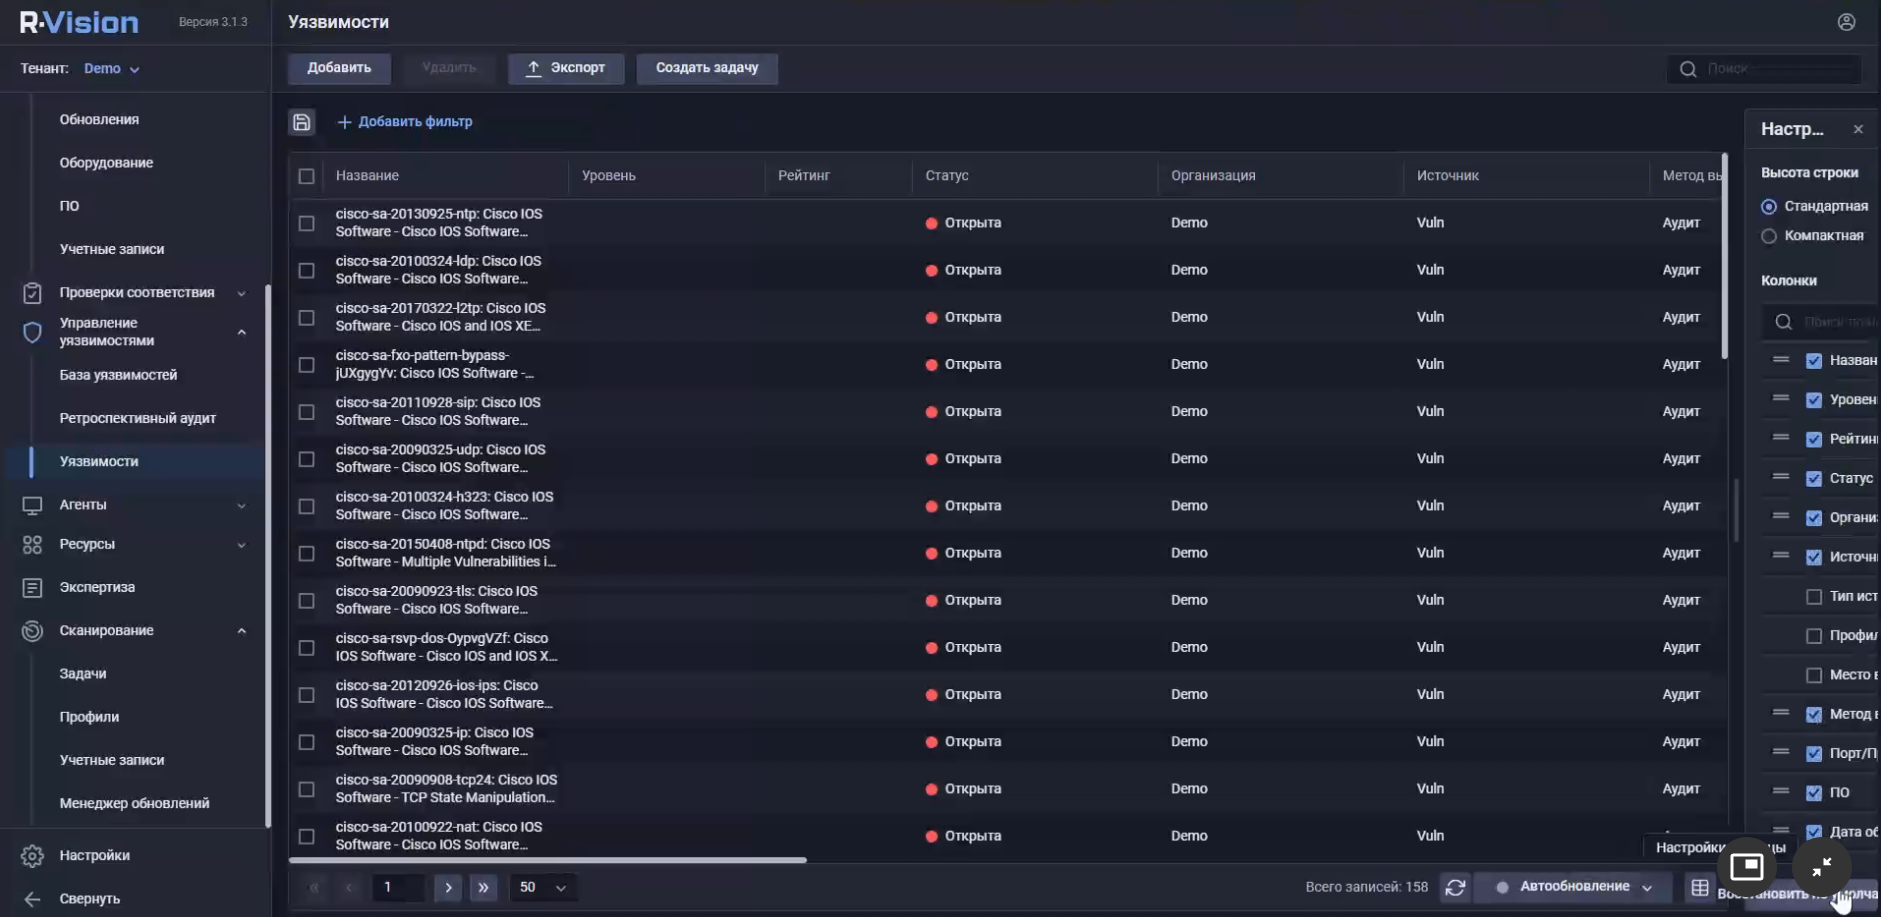Click the Settings gear in sidebar
1881x917 pixels.
32,856
